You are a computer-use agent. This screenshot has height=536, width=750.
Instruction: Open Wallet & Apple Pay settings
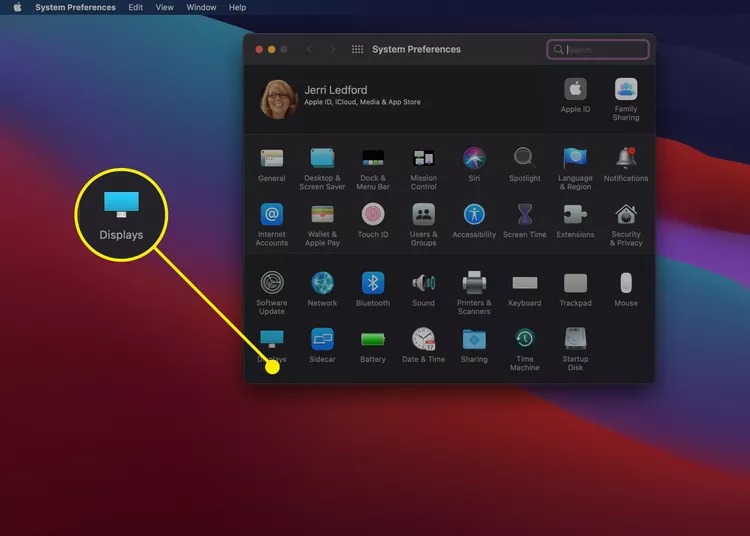tap(322, 225)
